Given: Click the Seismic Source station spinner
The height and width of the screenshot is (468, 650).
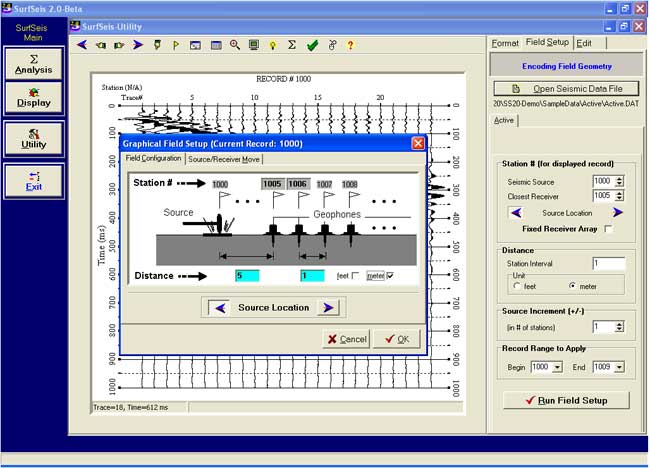Looking at the screenshot, I should click(619, 181).
